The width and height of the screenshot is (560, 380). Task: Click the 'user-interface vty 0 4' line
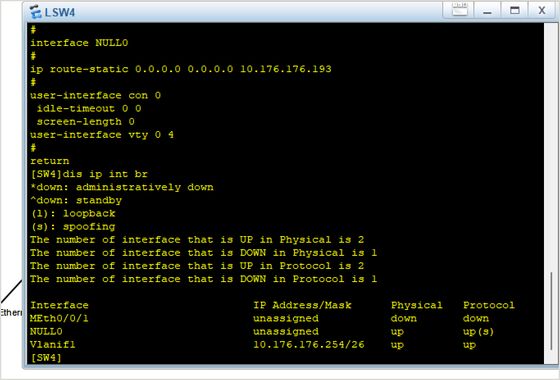(x=102, y=135)
